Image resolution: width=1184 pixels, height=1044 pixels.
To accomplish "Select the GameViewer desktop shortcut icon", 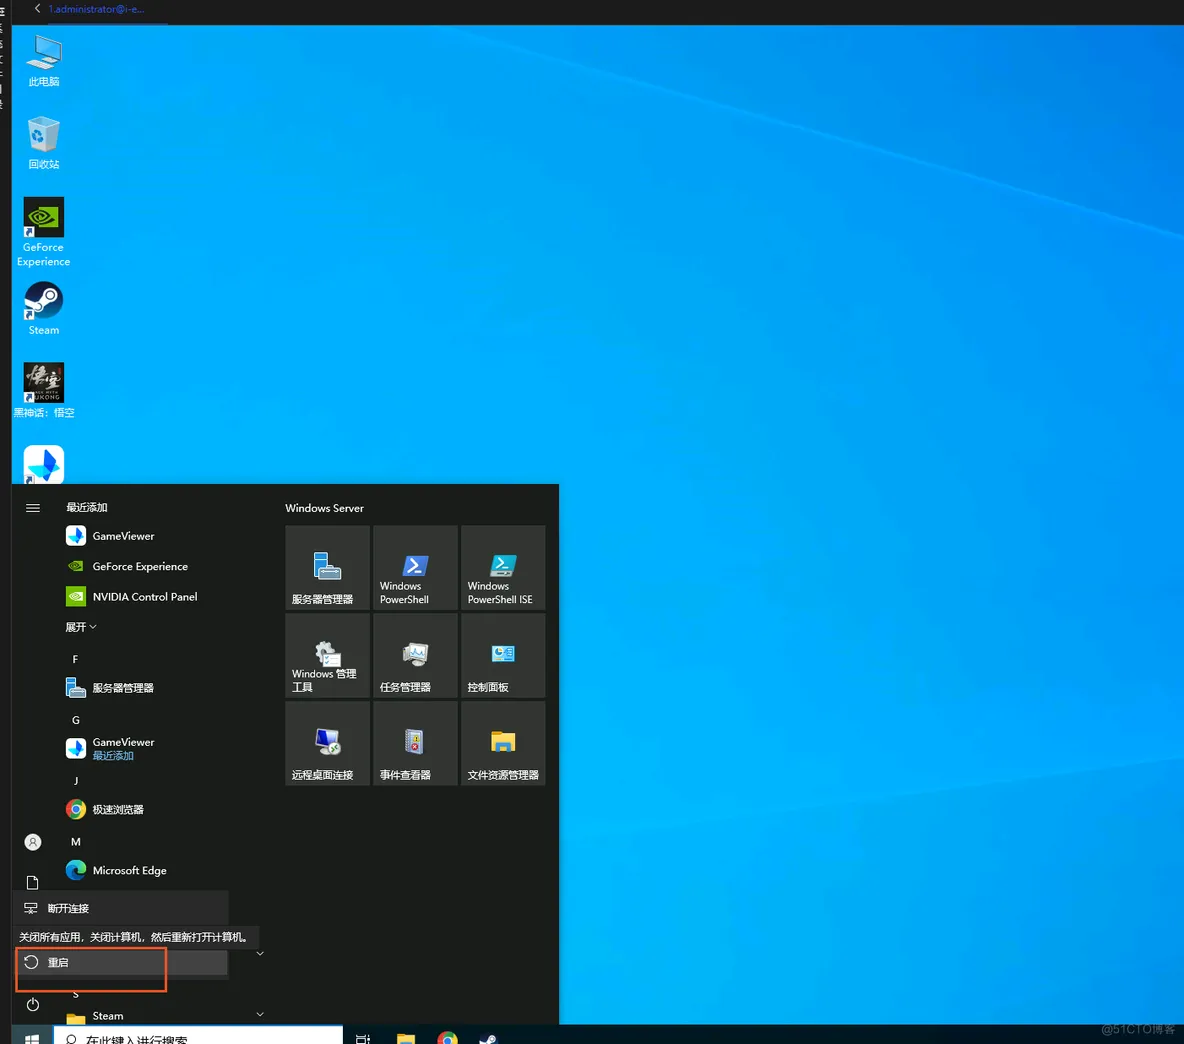I will pos(44,463).
